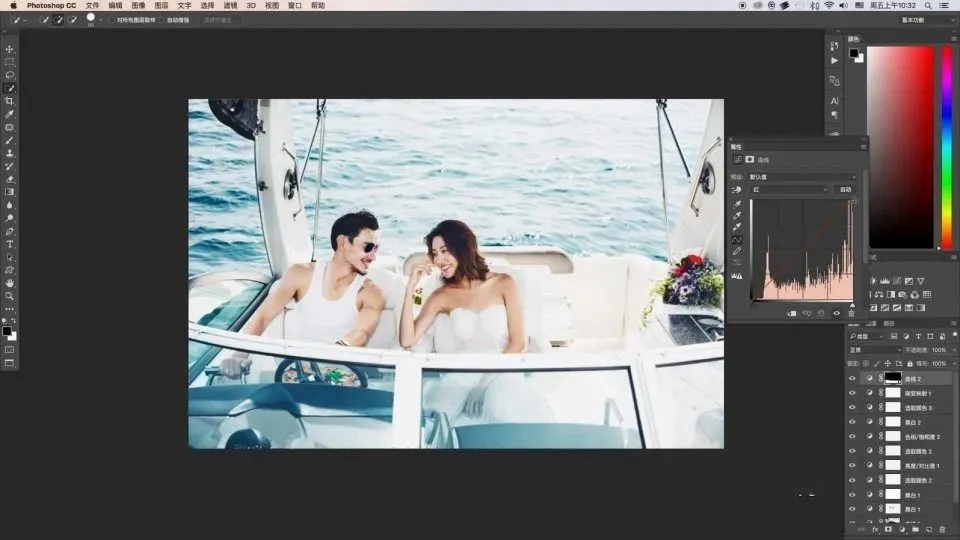Click the pencil draw-curve icon in Properties
Viewport: 960px width, 540px height.
737,251
